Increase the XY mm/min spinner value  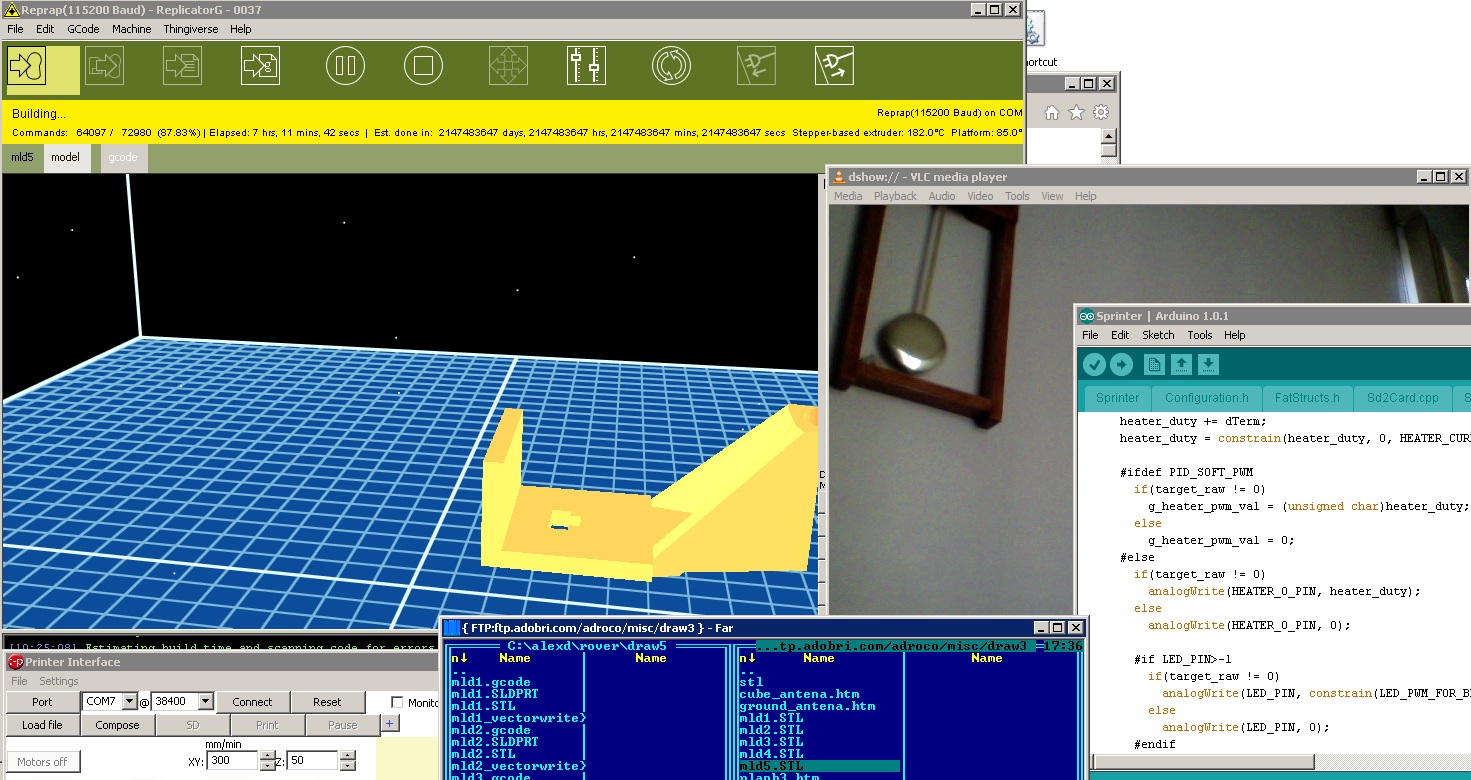(x=267, y=756)
